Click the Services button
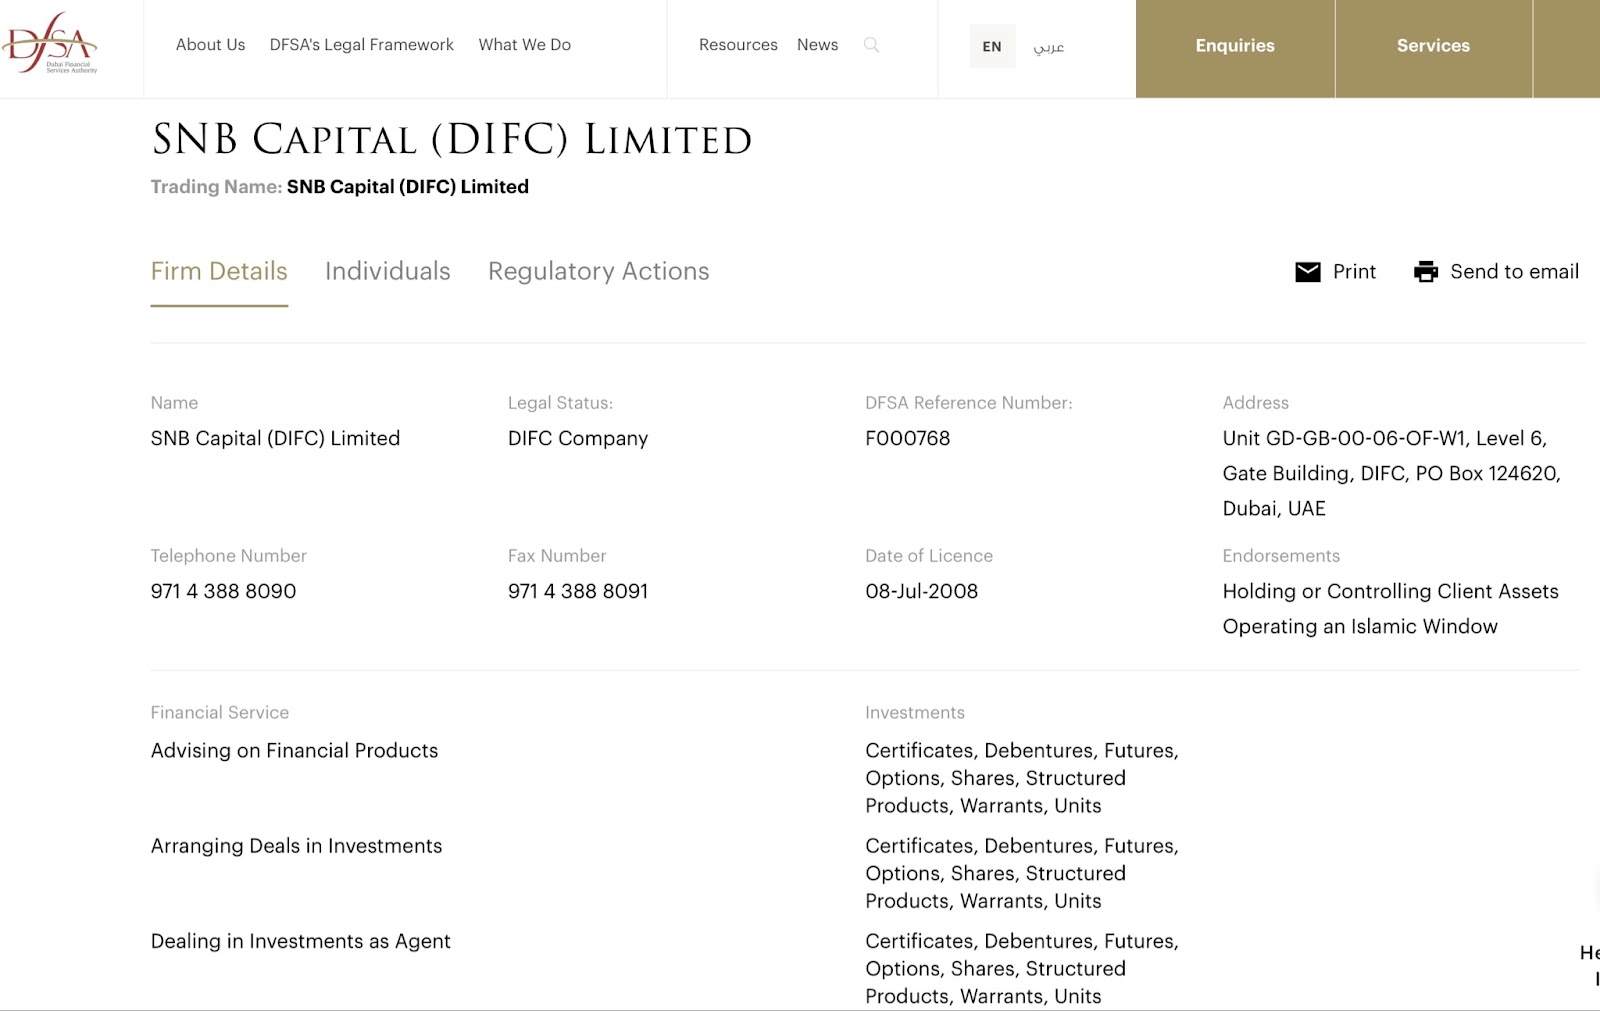Viewport: 1600px width, 1011px height. click(1433, 48)
